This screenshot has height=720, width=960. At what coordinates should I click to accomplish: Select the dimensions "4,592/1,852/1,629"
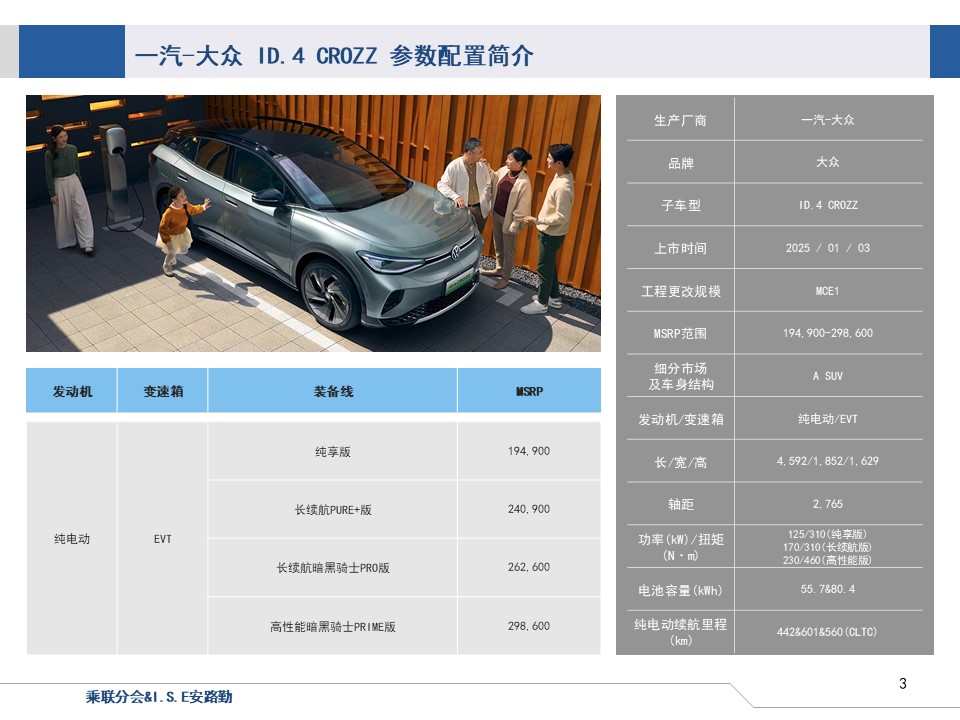click(828, 461)
